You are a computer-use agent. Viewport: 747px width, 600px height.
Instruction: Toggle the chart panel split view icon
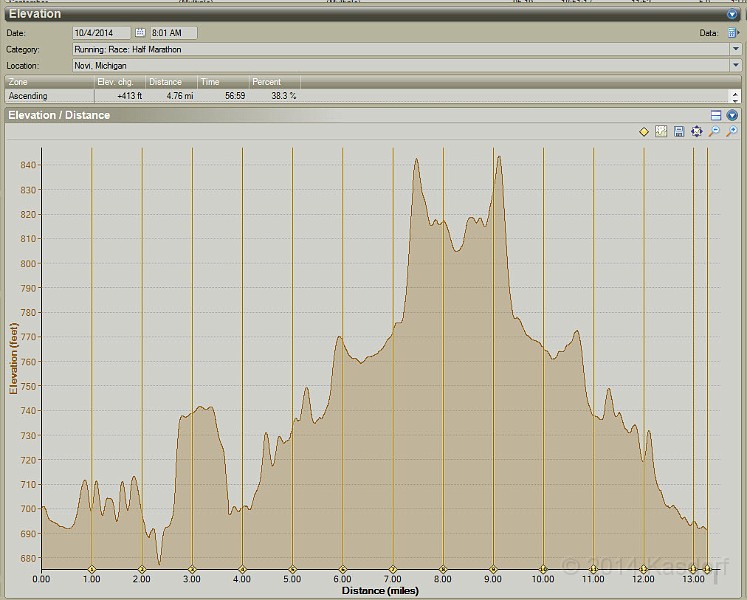[x=716, y=115]
